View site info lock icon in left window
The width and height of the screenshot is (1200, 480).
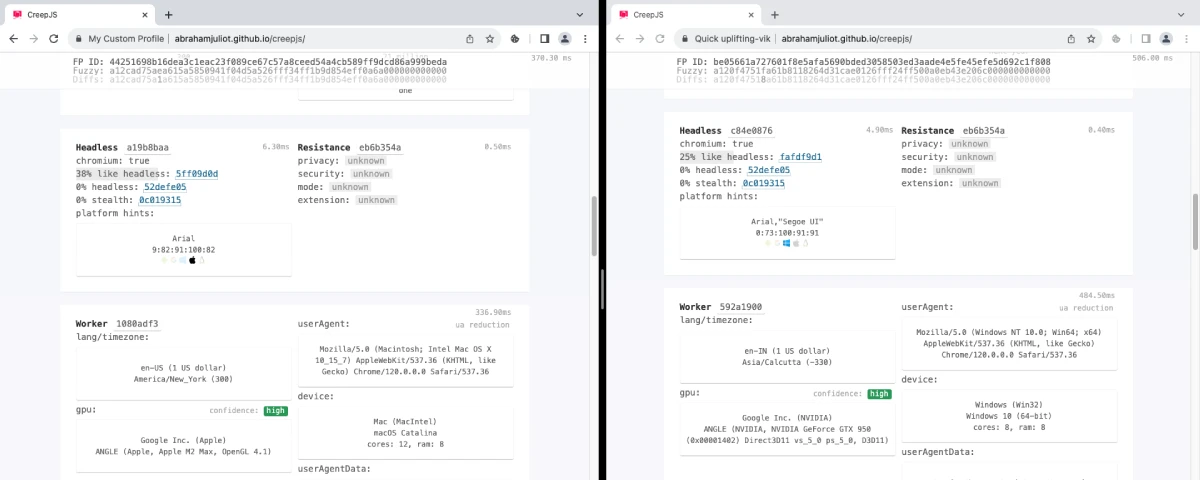(79, 38)
